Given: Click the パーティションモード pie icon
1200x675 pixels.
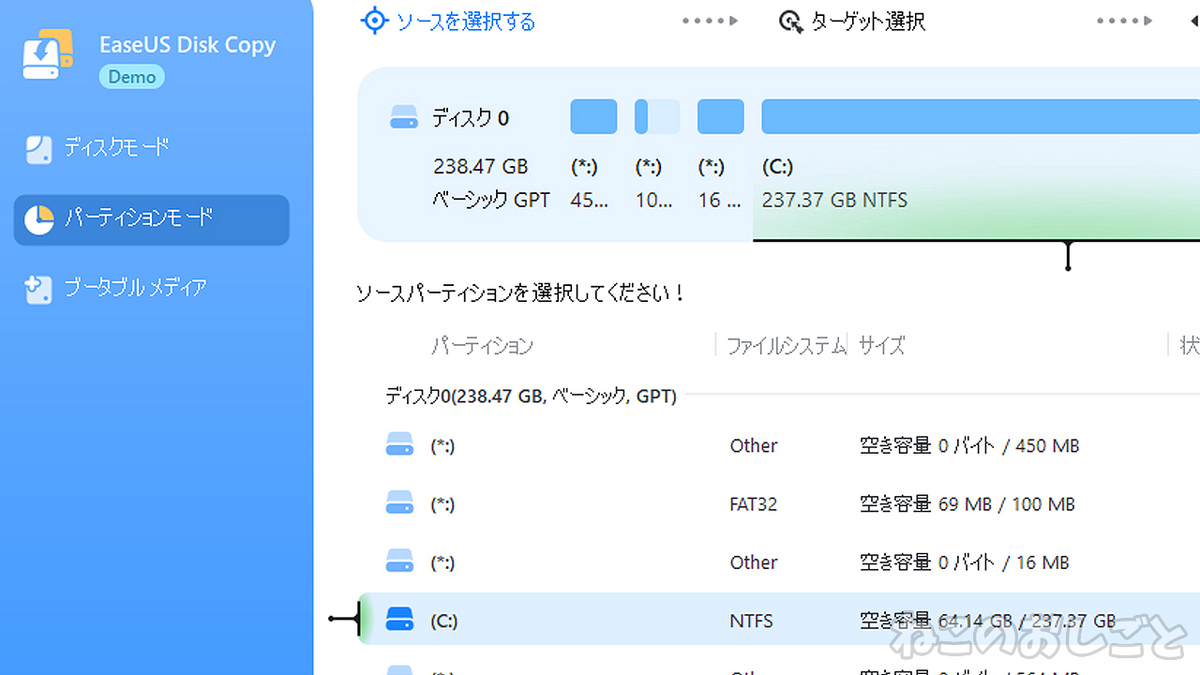Looking at the screenshot, I should [x=39, y=220].
